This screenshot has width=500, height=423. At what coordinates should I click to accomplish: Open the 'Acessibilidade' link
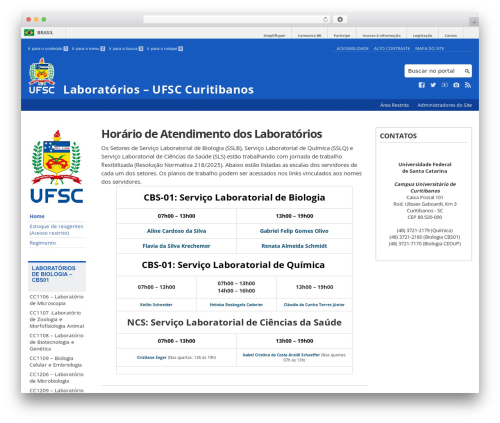click(352, 49)
